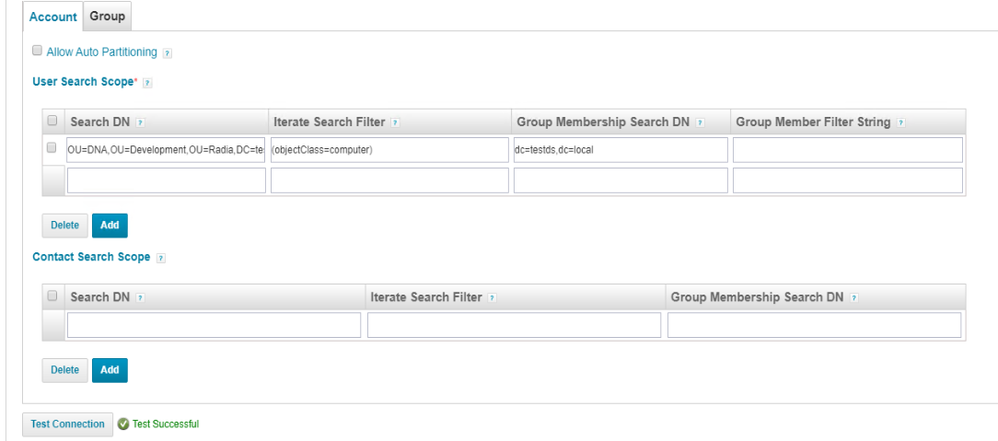Click help icon next to Allow Auto Partitioning
Viewport: 998px width, 441px height.
click(x=168, y=52)
